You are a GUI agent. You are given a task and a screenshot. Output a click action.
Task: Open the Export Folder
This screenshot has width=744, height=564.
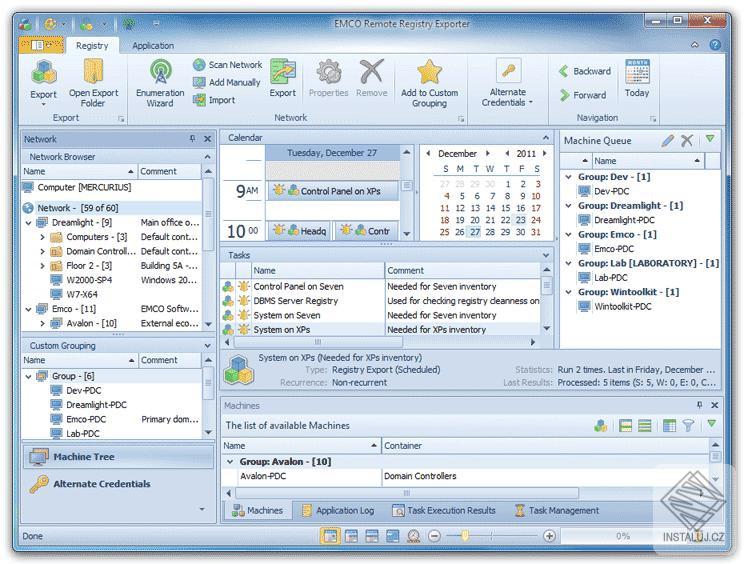[93, 83]
